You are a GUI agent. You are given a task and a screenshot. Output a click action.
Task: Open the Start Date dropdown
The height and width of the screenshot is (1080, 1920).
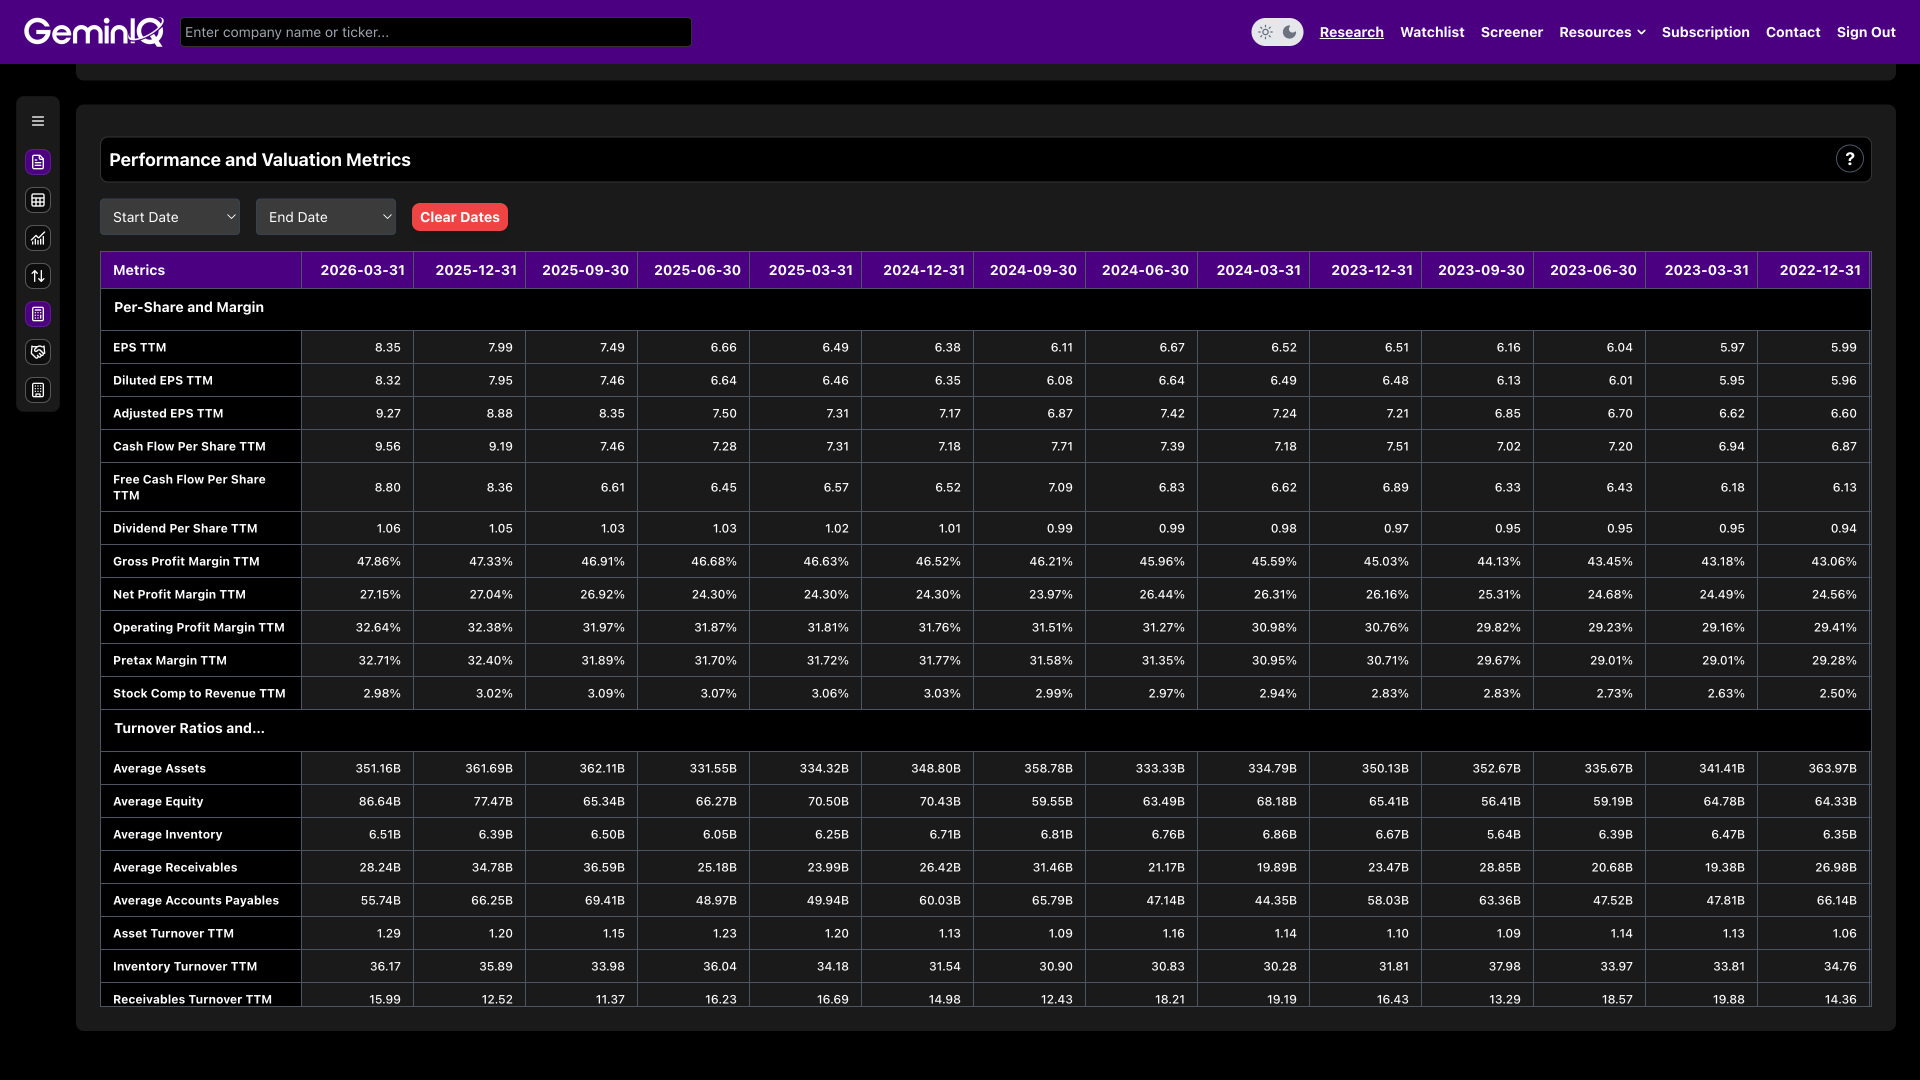click(170, 217)
